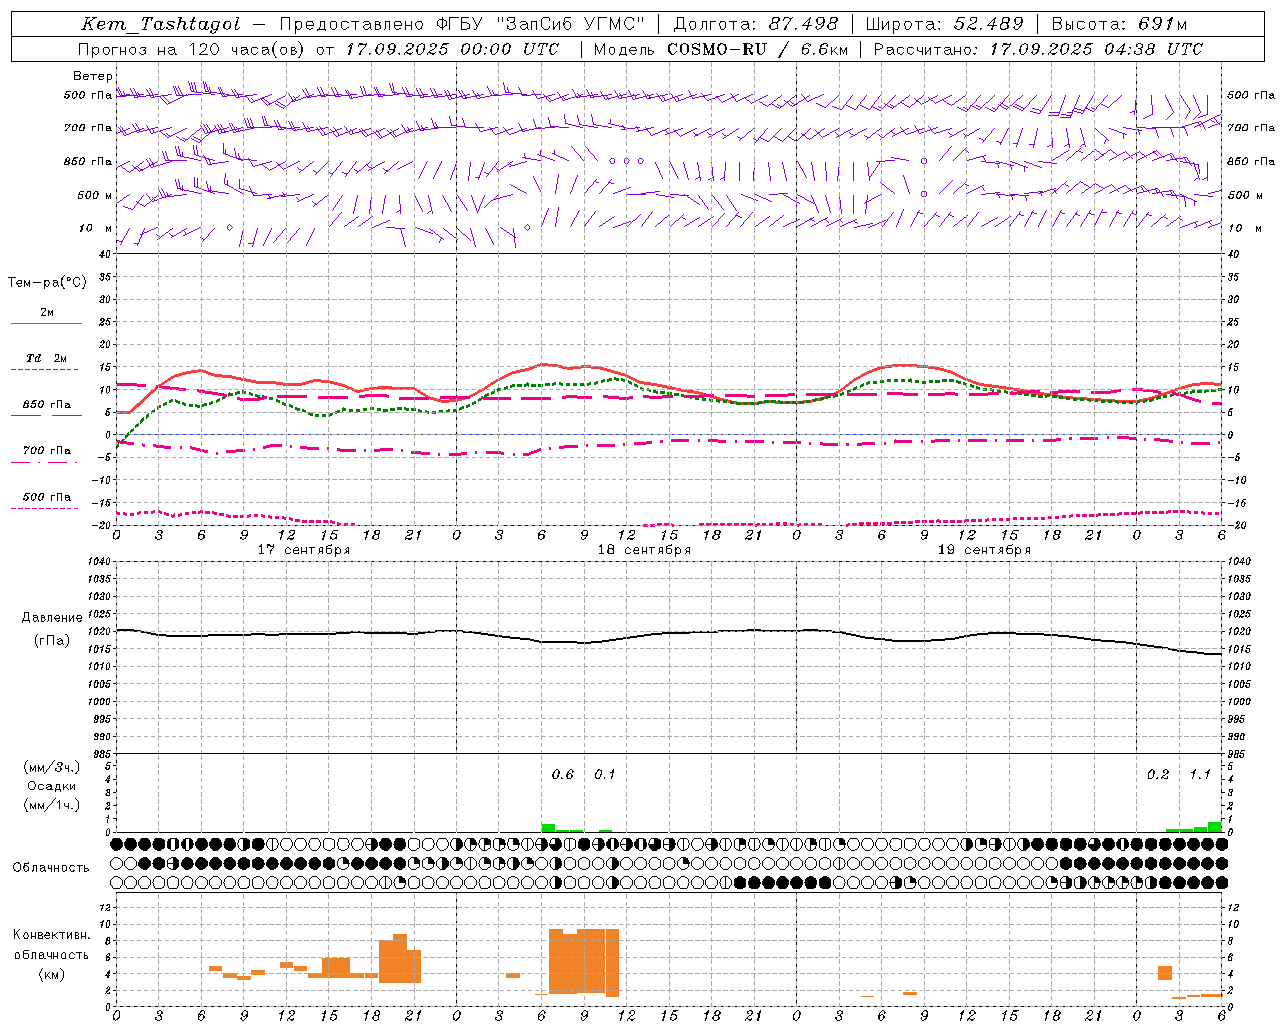Click the 10 м wind level label on left
1280x1024 pixels.
96,228
